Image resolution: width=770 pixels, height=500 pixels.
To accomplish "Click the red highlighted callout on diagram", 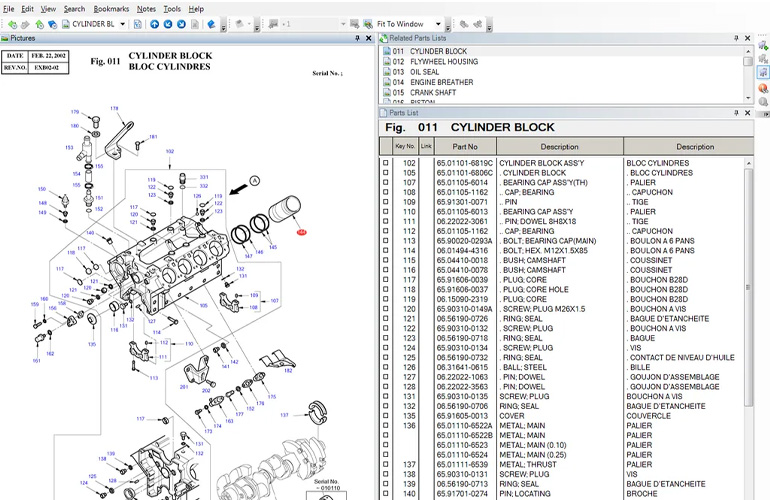I will point(301,233).
